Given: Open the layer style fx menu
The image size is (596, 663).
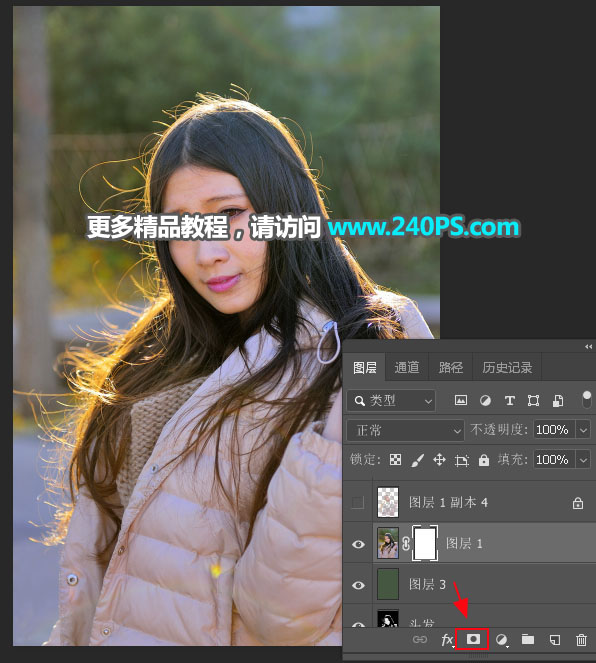Looking at the screenshot, I should 447,640.
